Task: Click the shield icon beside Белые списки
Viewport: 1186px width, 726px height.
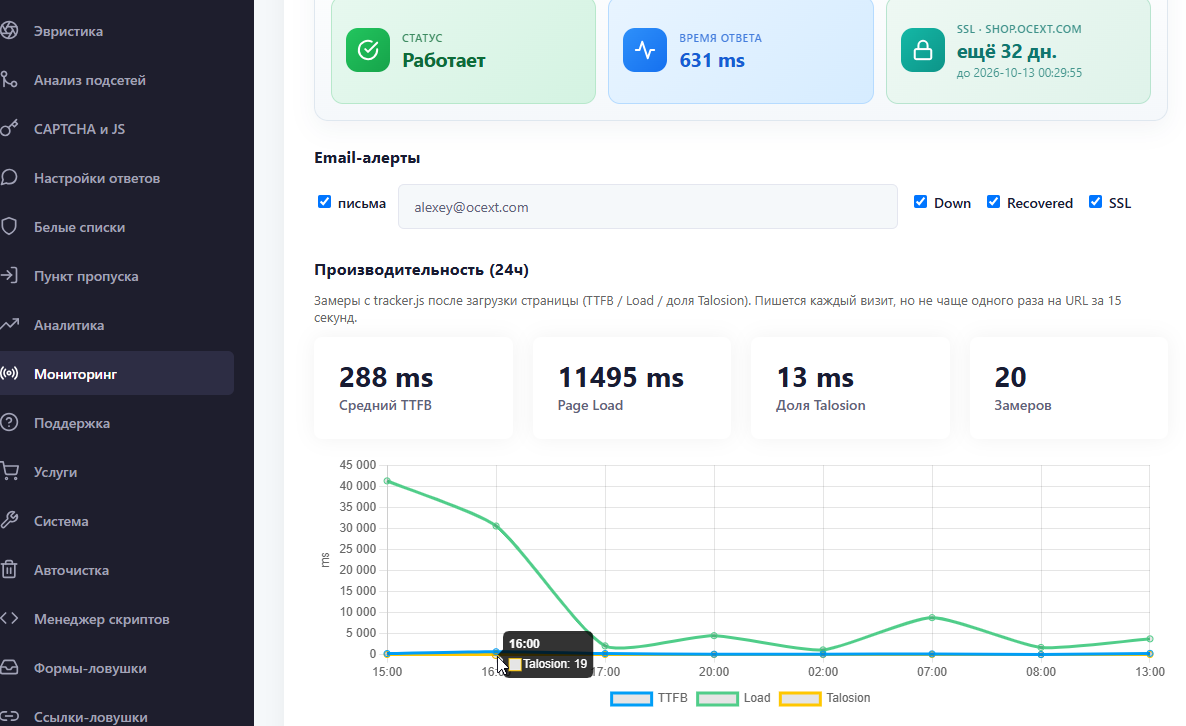Action: 9,227
